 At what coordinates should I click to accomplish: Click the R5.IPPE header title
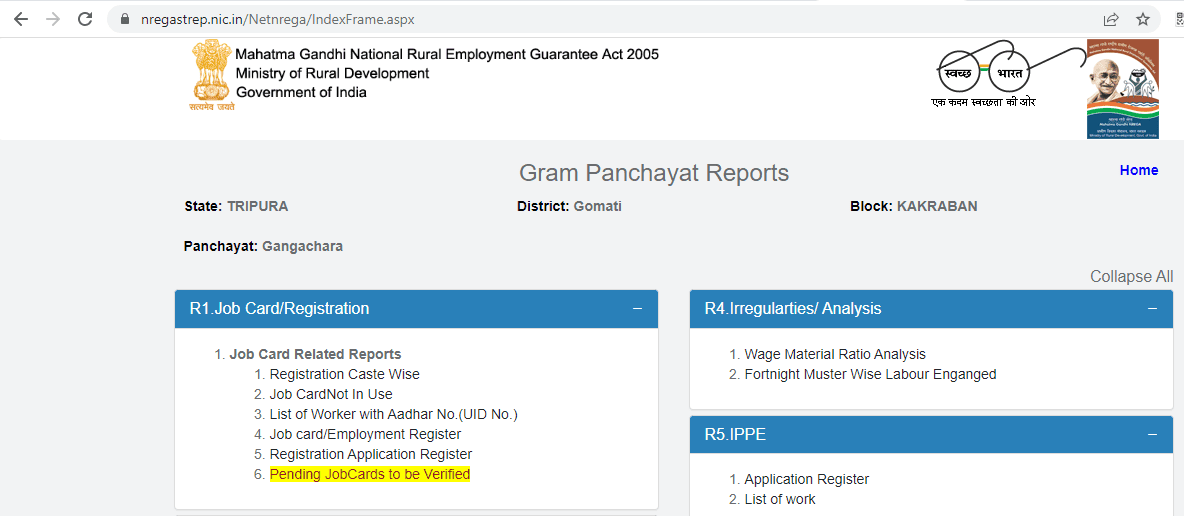[x=735, y=434]
